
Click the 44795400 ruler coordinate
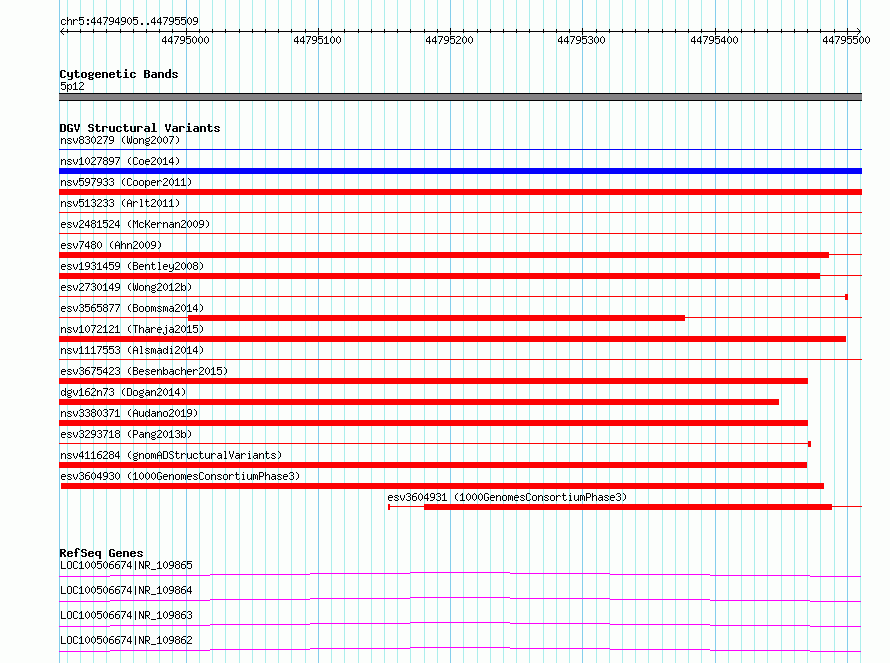pos(714,40)
